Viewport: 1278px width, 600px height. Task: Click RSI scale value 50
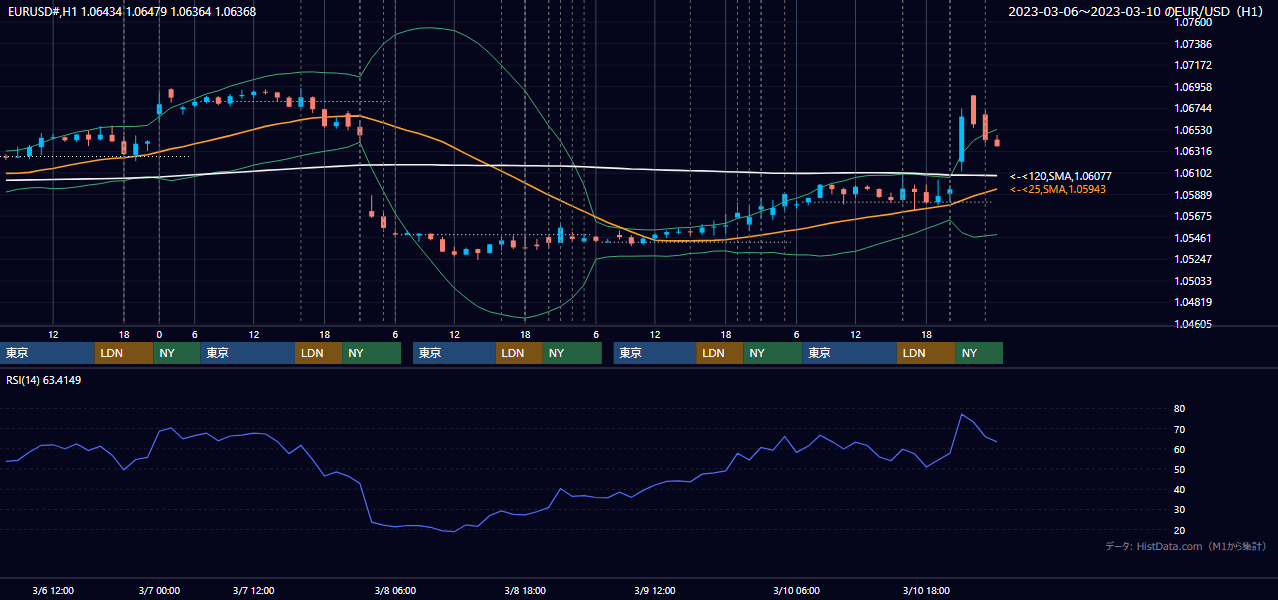1179,470
